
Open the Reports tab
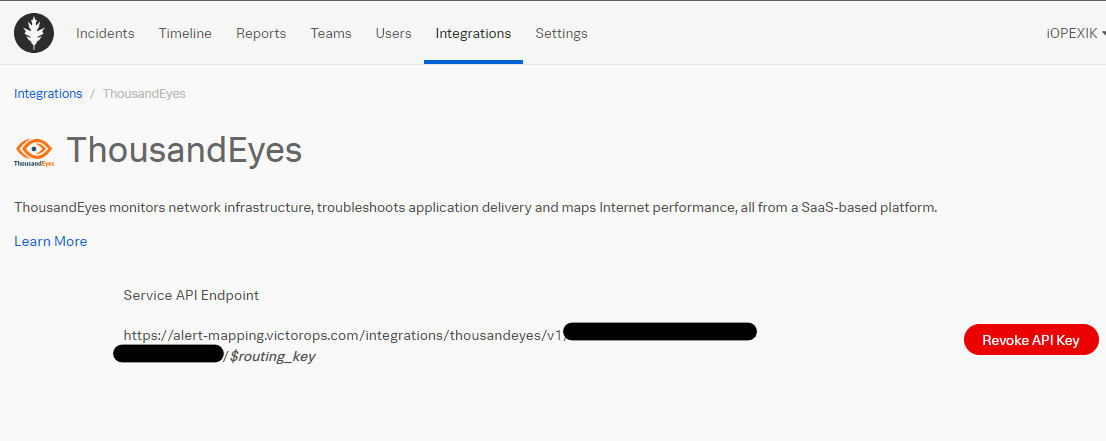[261, 33]
